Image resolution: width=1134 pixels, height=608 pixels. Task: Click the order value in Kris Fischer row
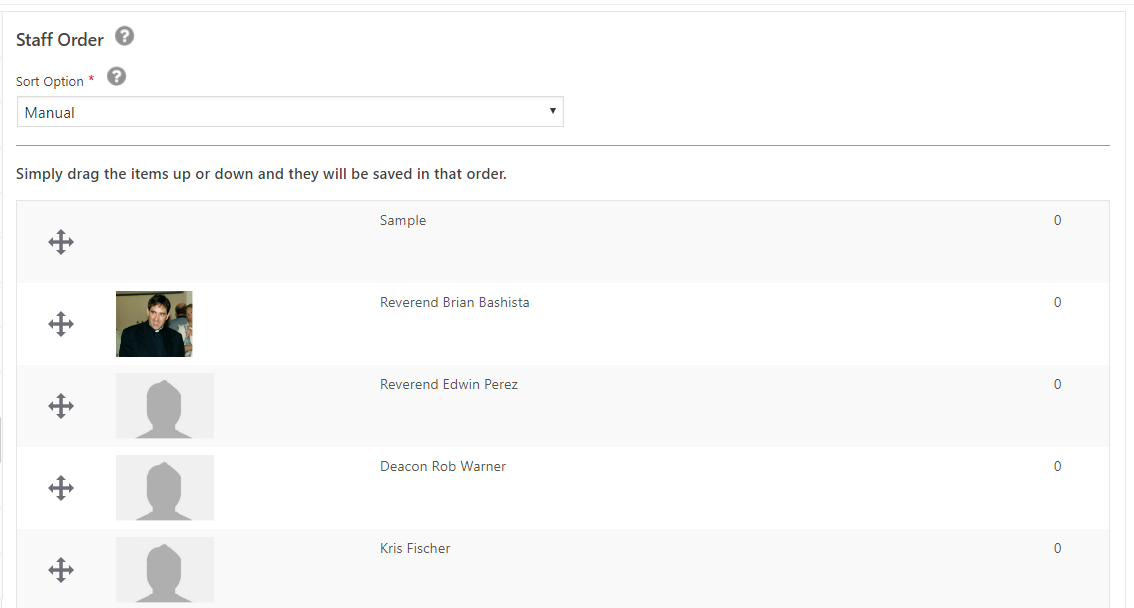pyautogui.click(x=1057, y=549)
